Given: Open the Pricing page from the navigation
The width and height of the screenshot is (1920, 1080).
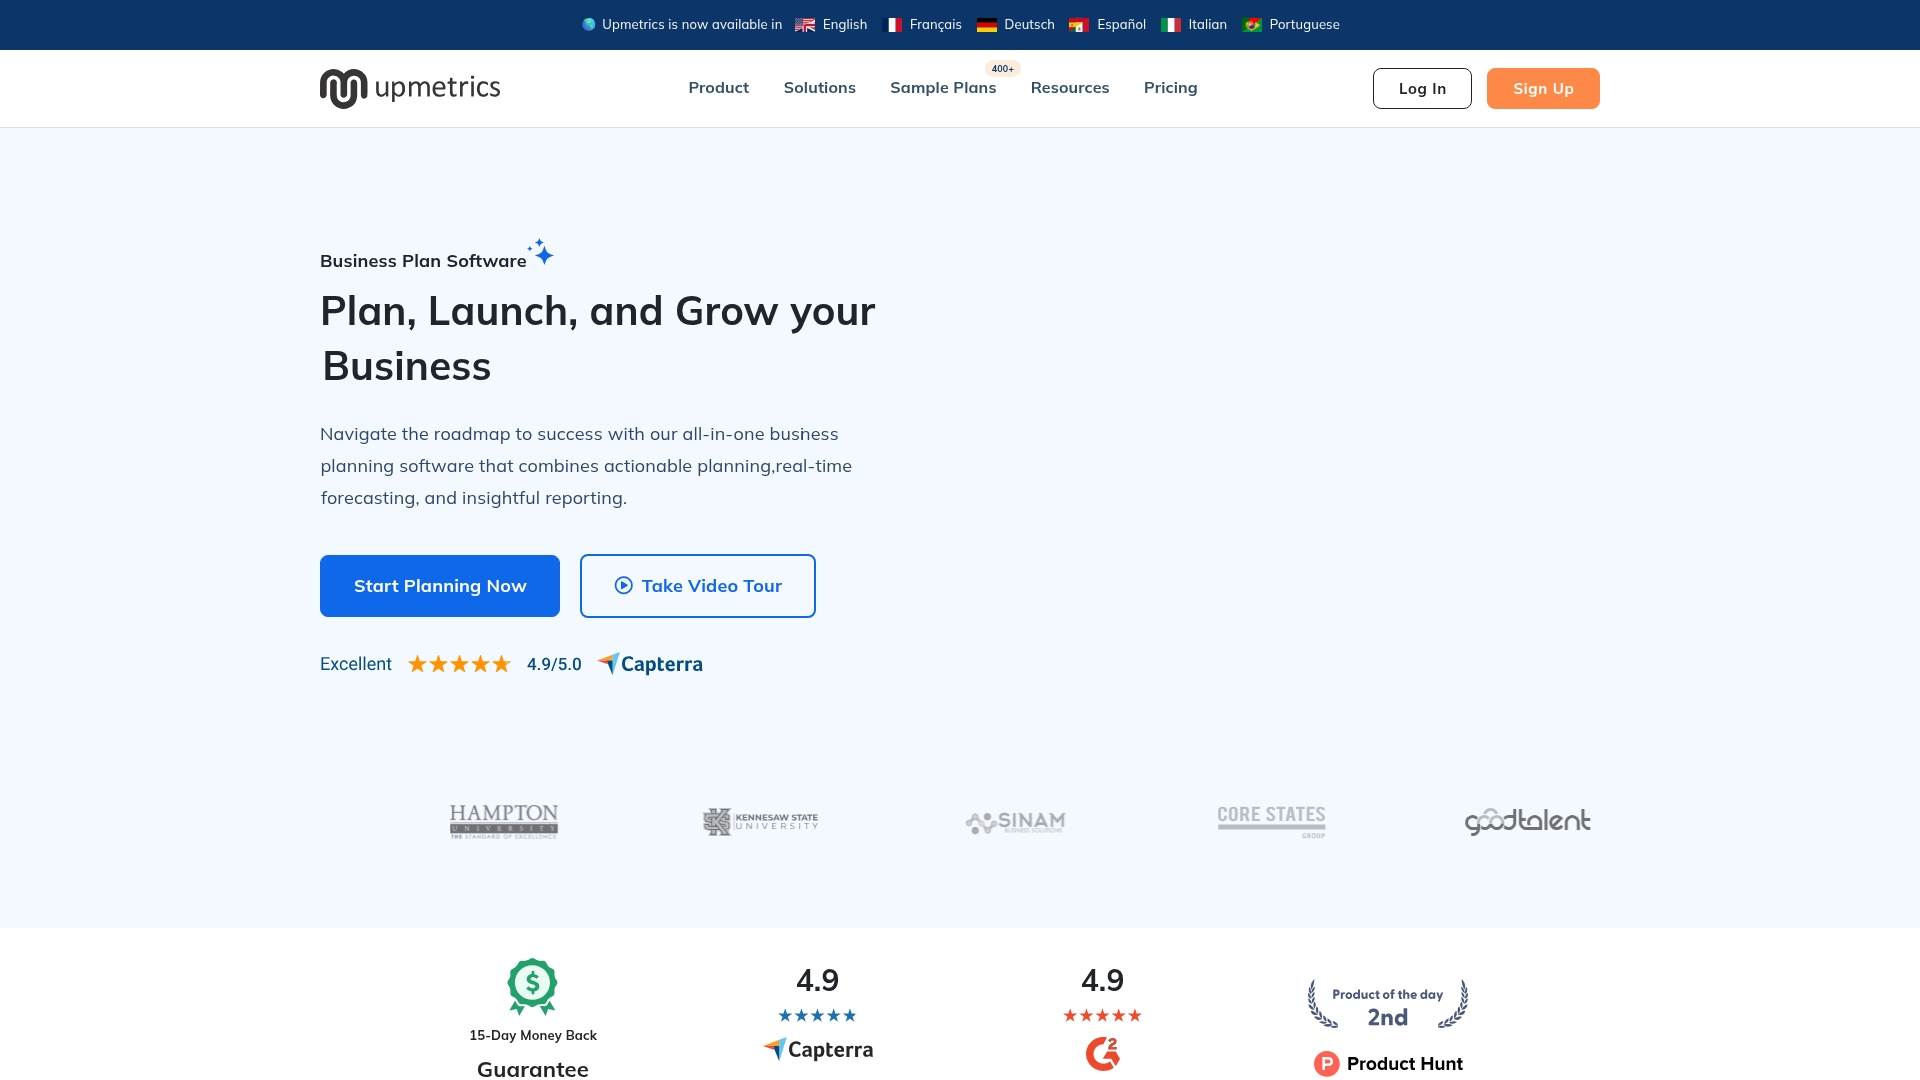Looking at the screenshot, I should pyautogui.click(x=1170, y=88).
